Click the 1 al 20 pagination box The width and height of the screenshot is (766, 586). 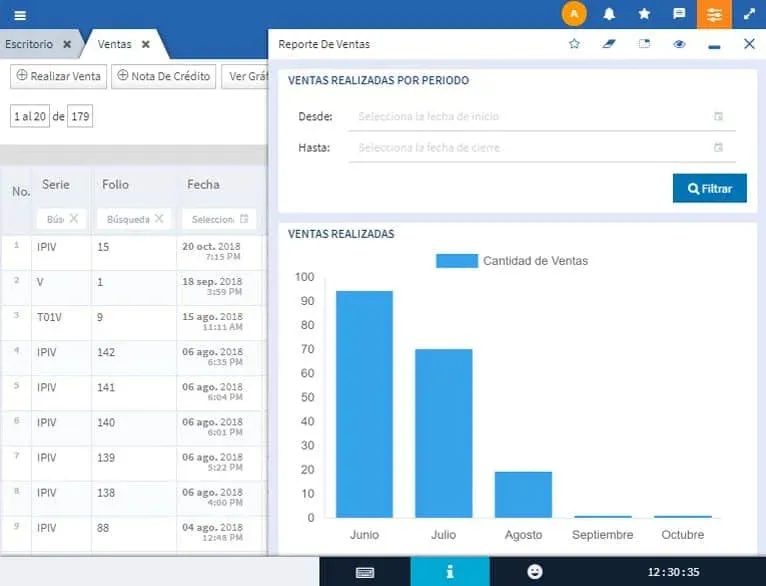(30, 116)
